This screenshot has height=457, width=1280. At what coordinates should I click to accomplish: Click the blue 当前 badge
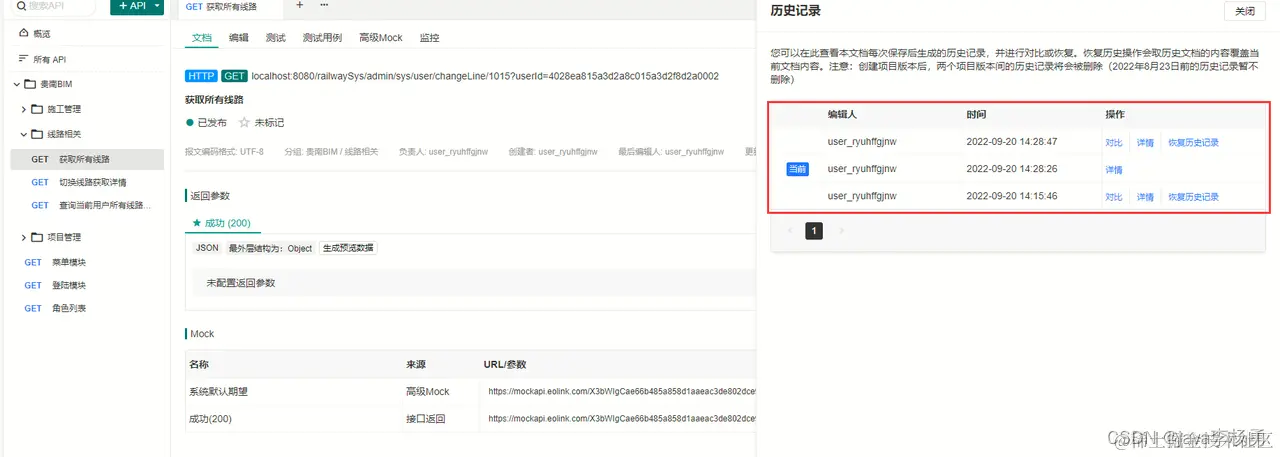click(x=797, y=169)
